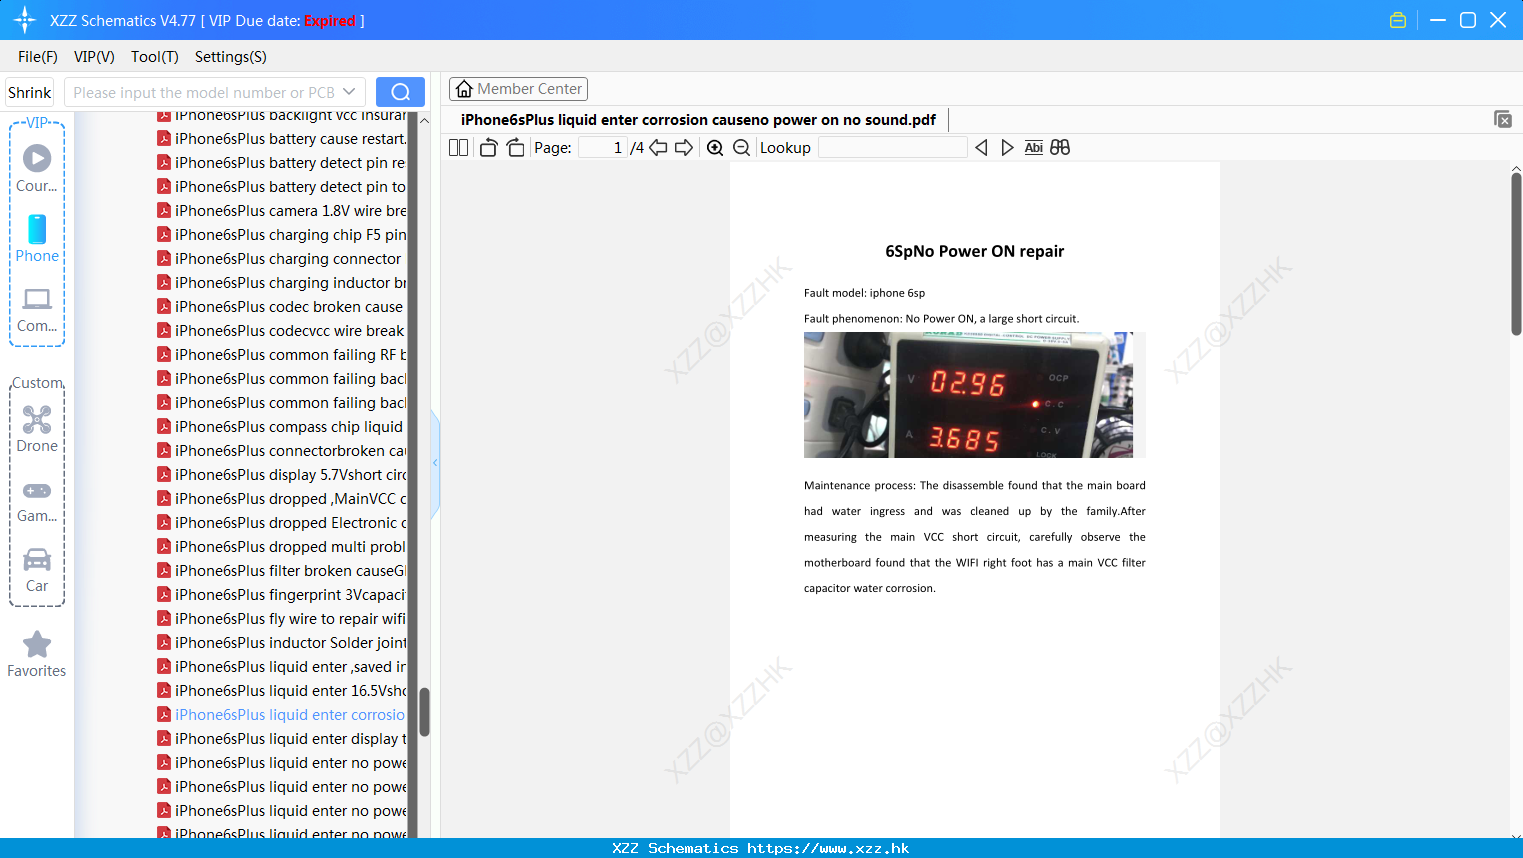Rotate the page clockwise
This screenshot has width=1523, height=858.
[x=515, y=148]
